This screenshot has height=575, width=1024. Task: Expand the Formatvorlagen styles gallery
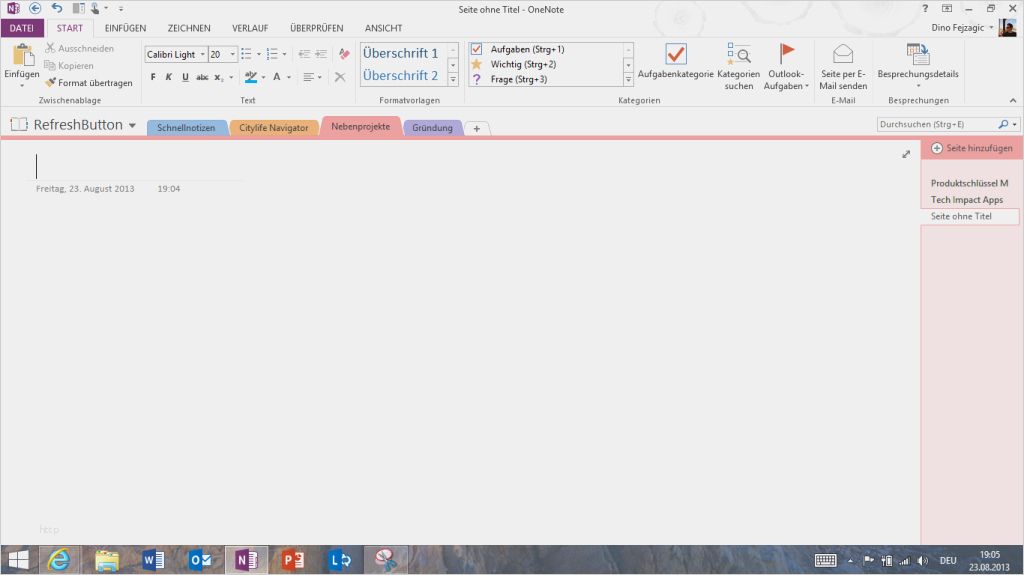pyautogui.click(x=453, y=79)
